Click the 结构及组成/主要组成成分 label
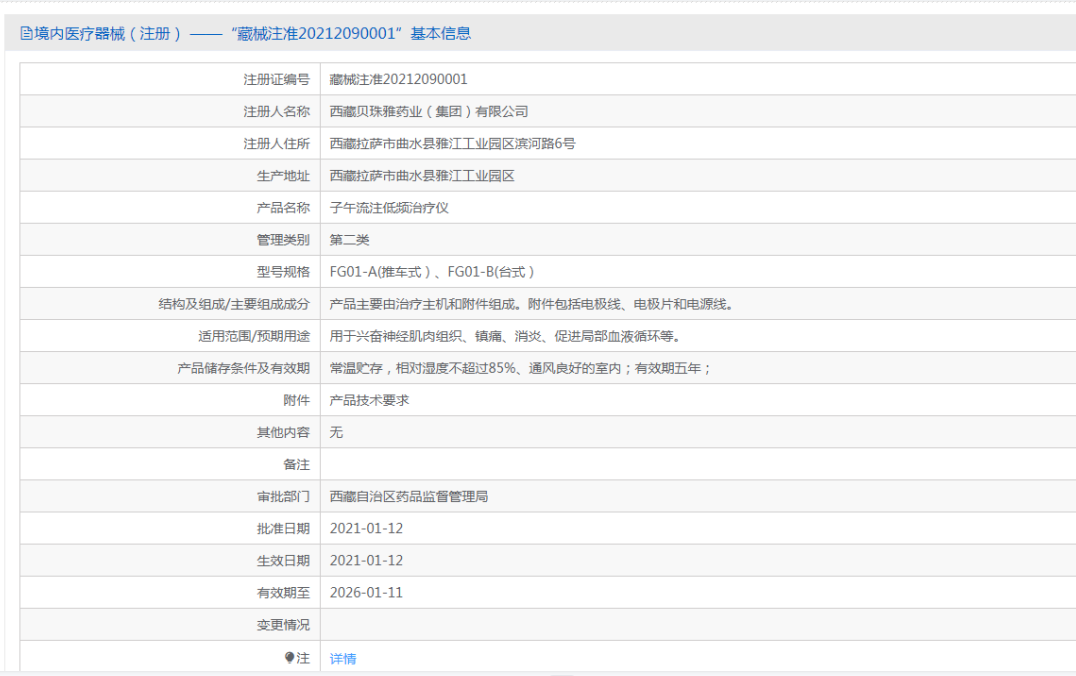The width and height of the screenshot is (1076, 676). point(234,304)
